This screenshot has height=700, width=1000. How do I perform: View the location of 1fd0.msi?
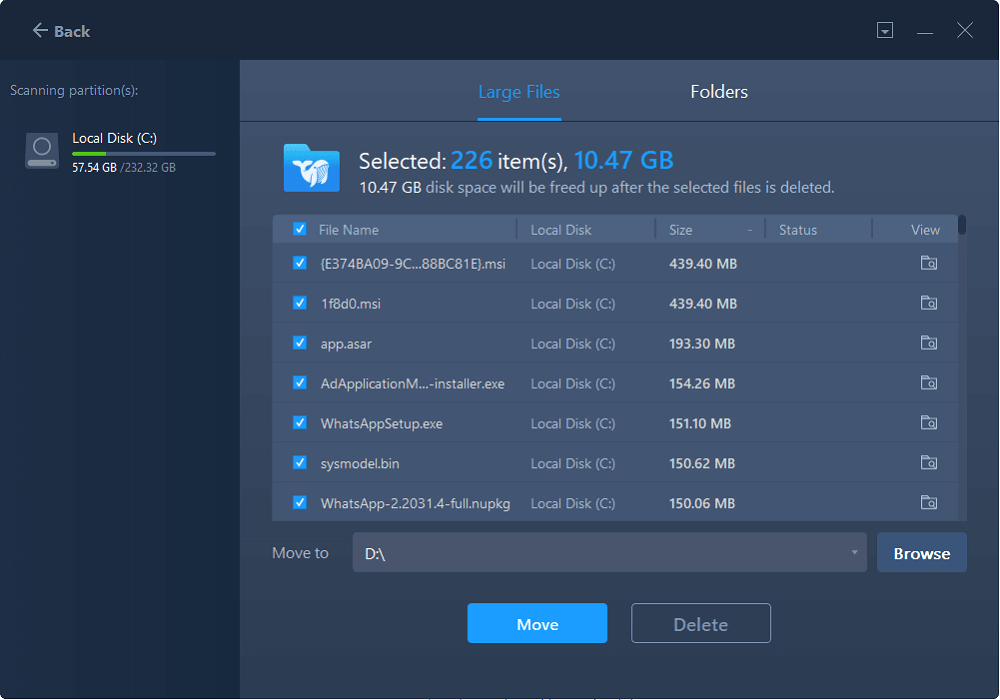click(929, 303)
